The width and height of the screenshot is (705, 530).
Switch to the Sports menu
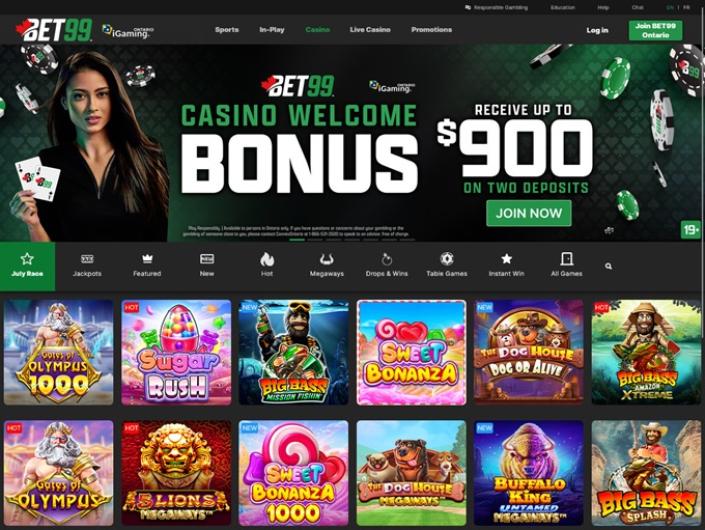(227, 30)
